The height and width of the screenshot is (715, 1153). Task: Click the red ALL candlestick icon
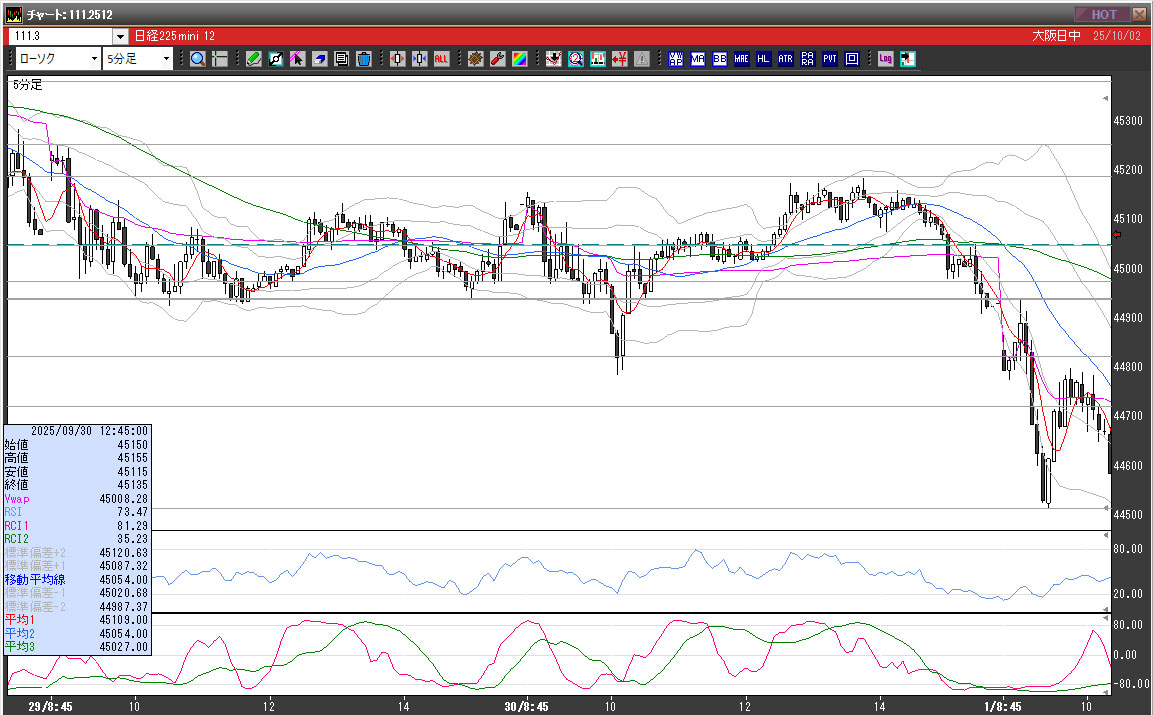(441, 59)
